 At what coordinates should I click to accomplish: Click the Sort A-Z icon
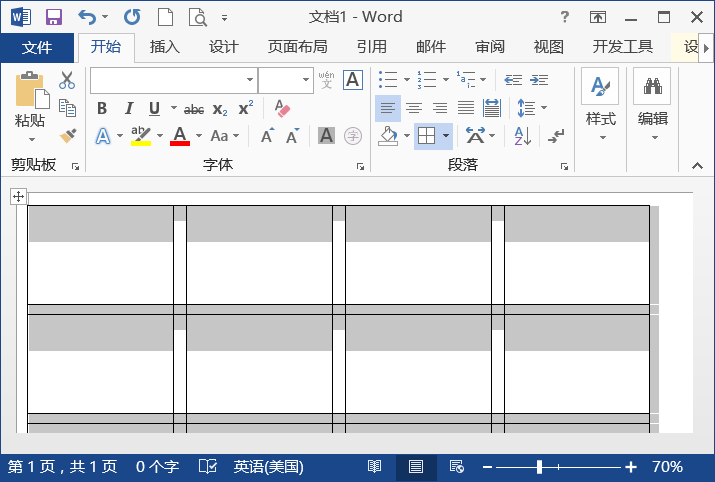tap(523, 136)
